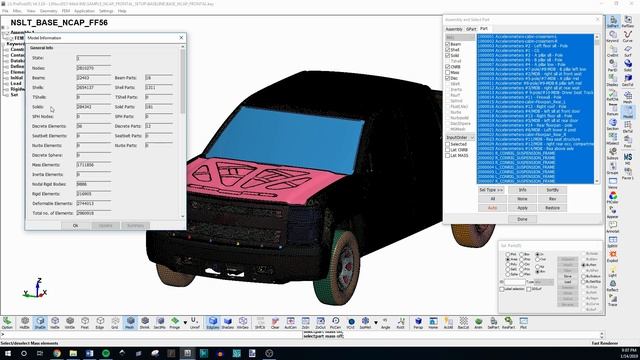Click the Unref icon in bottom toolbar
This screenshot has width=640, height=360.
coord(195,322)
